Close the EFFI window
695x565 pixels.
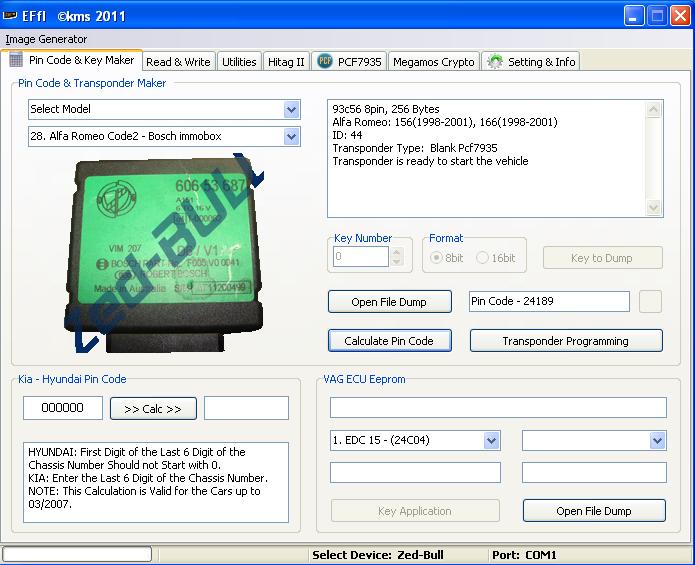(680, 16)
